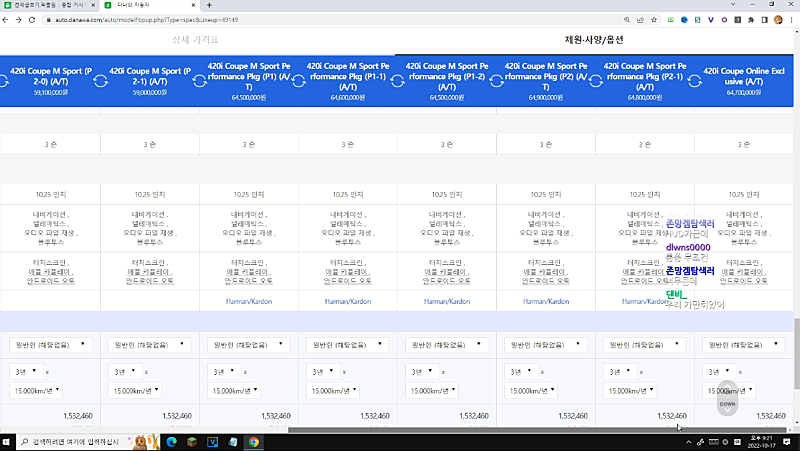
Task: Click the share page icon in address bar
Action: click(x=640, y=20)
